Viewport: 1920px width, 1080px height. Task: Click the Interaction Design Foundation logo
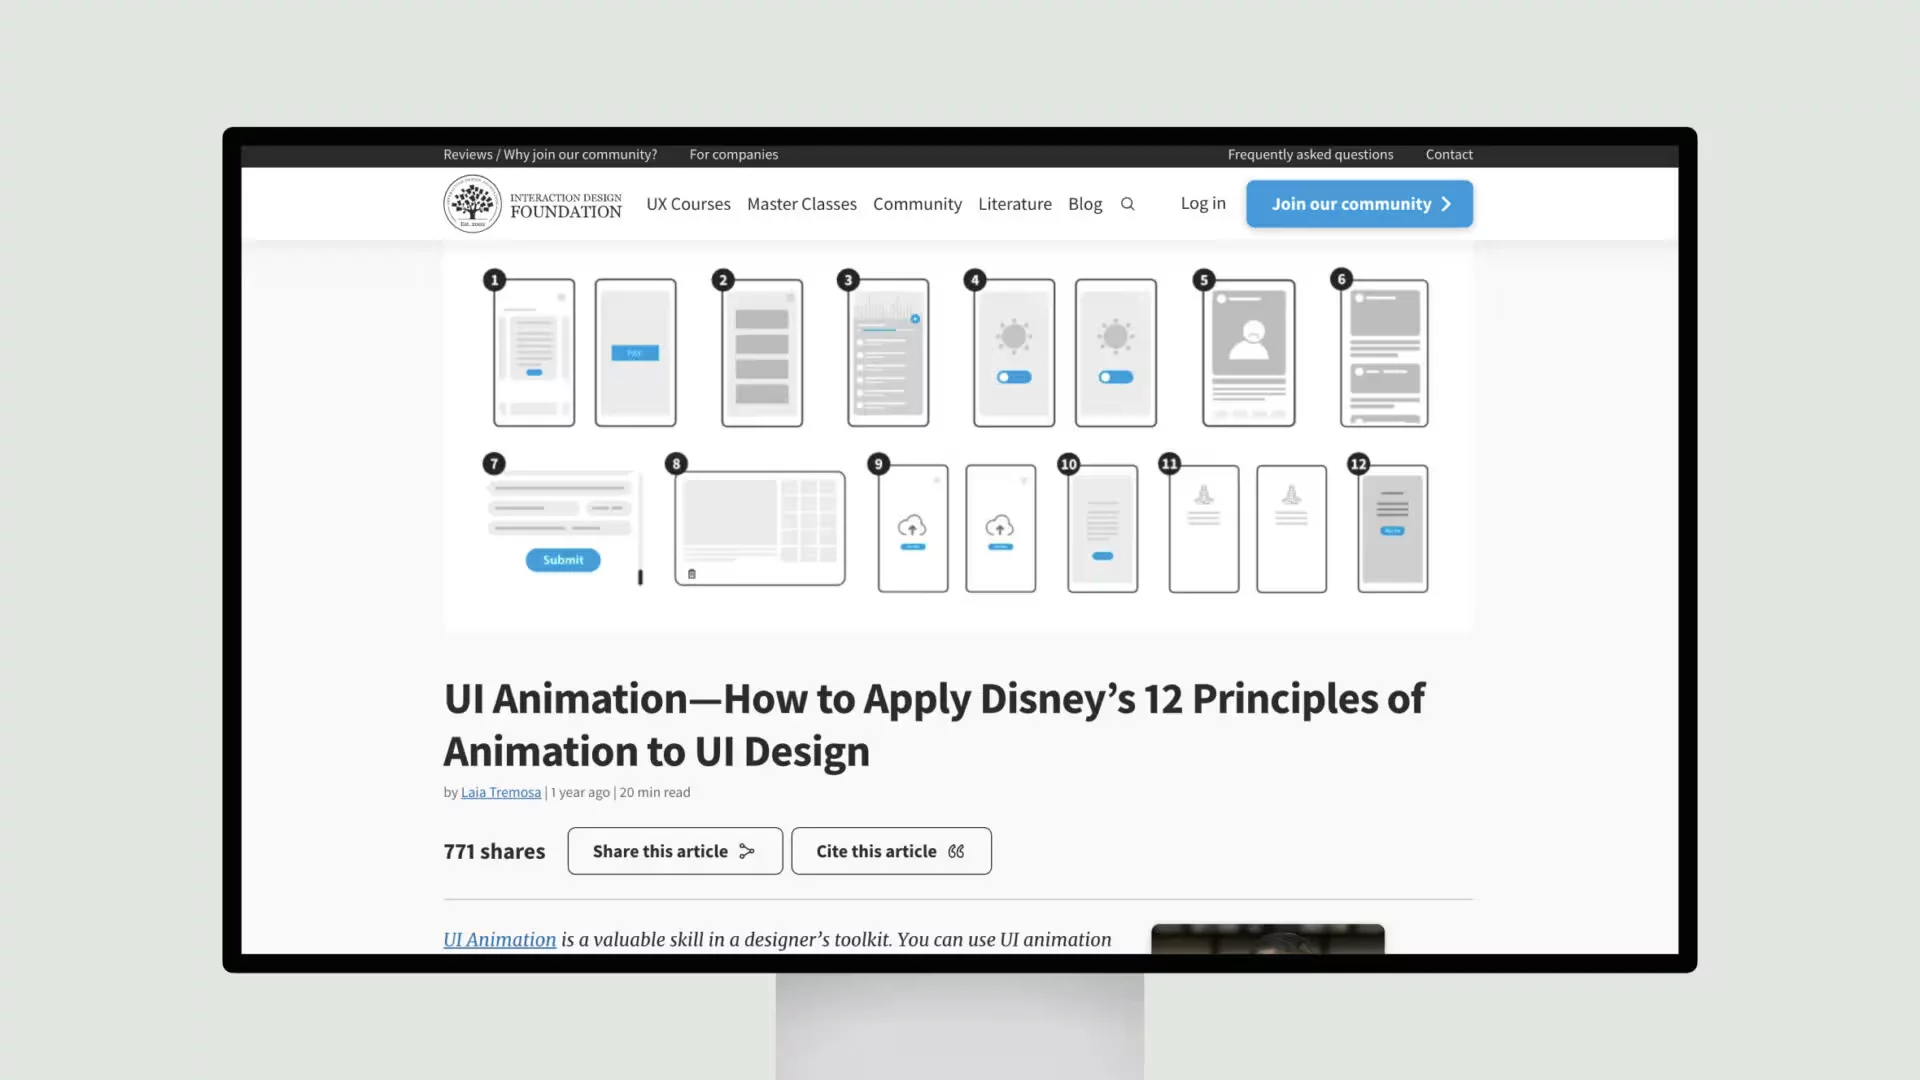point(531,203)
